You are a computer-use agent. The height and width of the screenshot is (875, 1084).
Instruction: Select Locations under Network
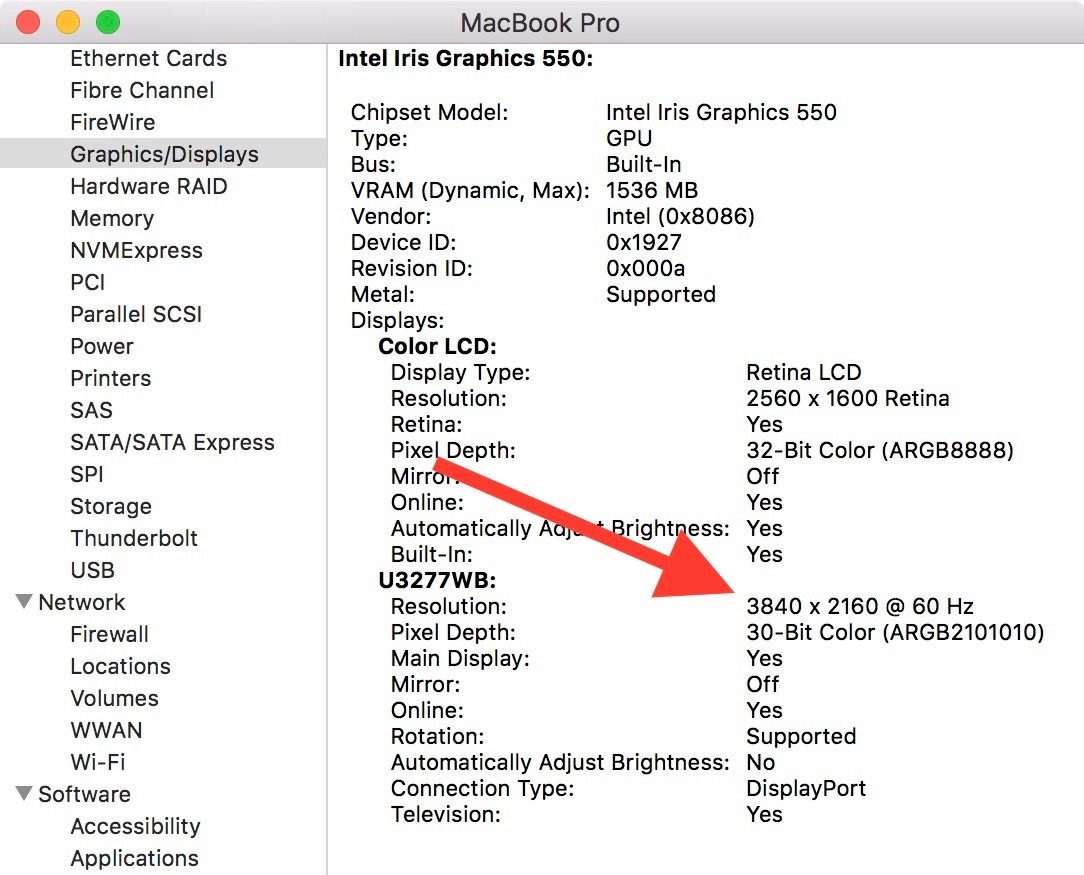click(x=120, y=666)
